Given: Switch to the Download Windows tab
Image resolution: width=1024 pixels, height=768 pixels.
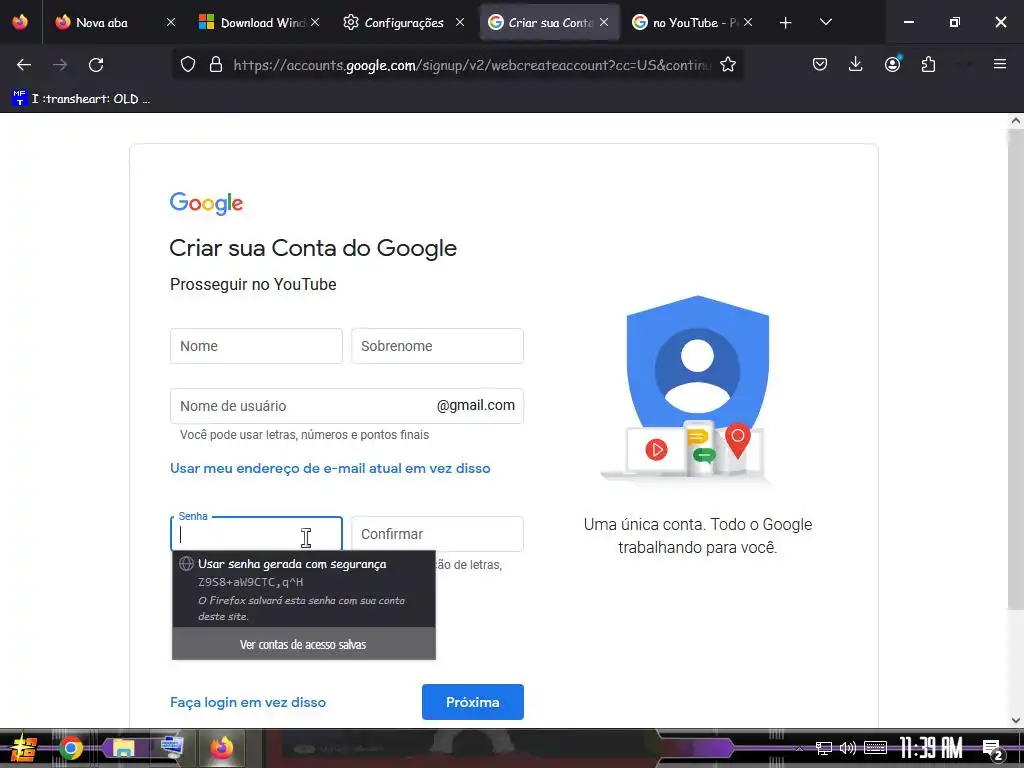Looking at the screenshot, I should (x=260, y=23).
